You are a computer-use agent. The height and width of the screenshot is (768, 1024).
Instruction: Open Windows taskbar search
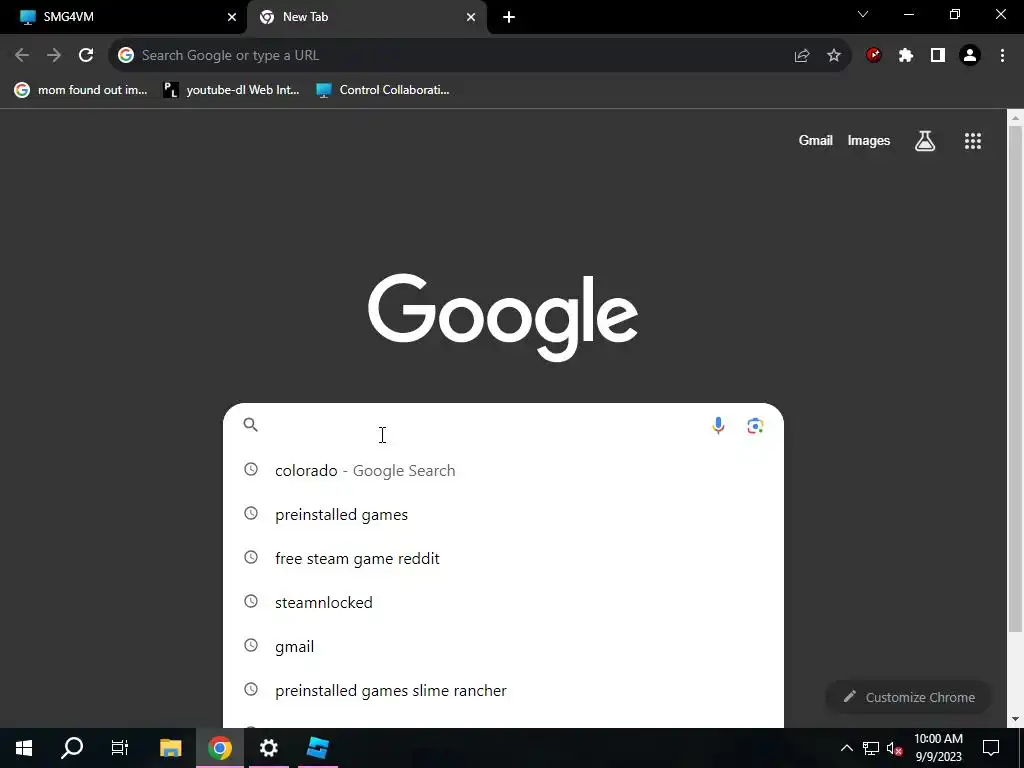72,748
